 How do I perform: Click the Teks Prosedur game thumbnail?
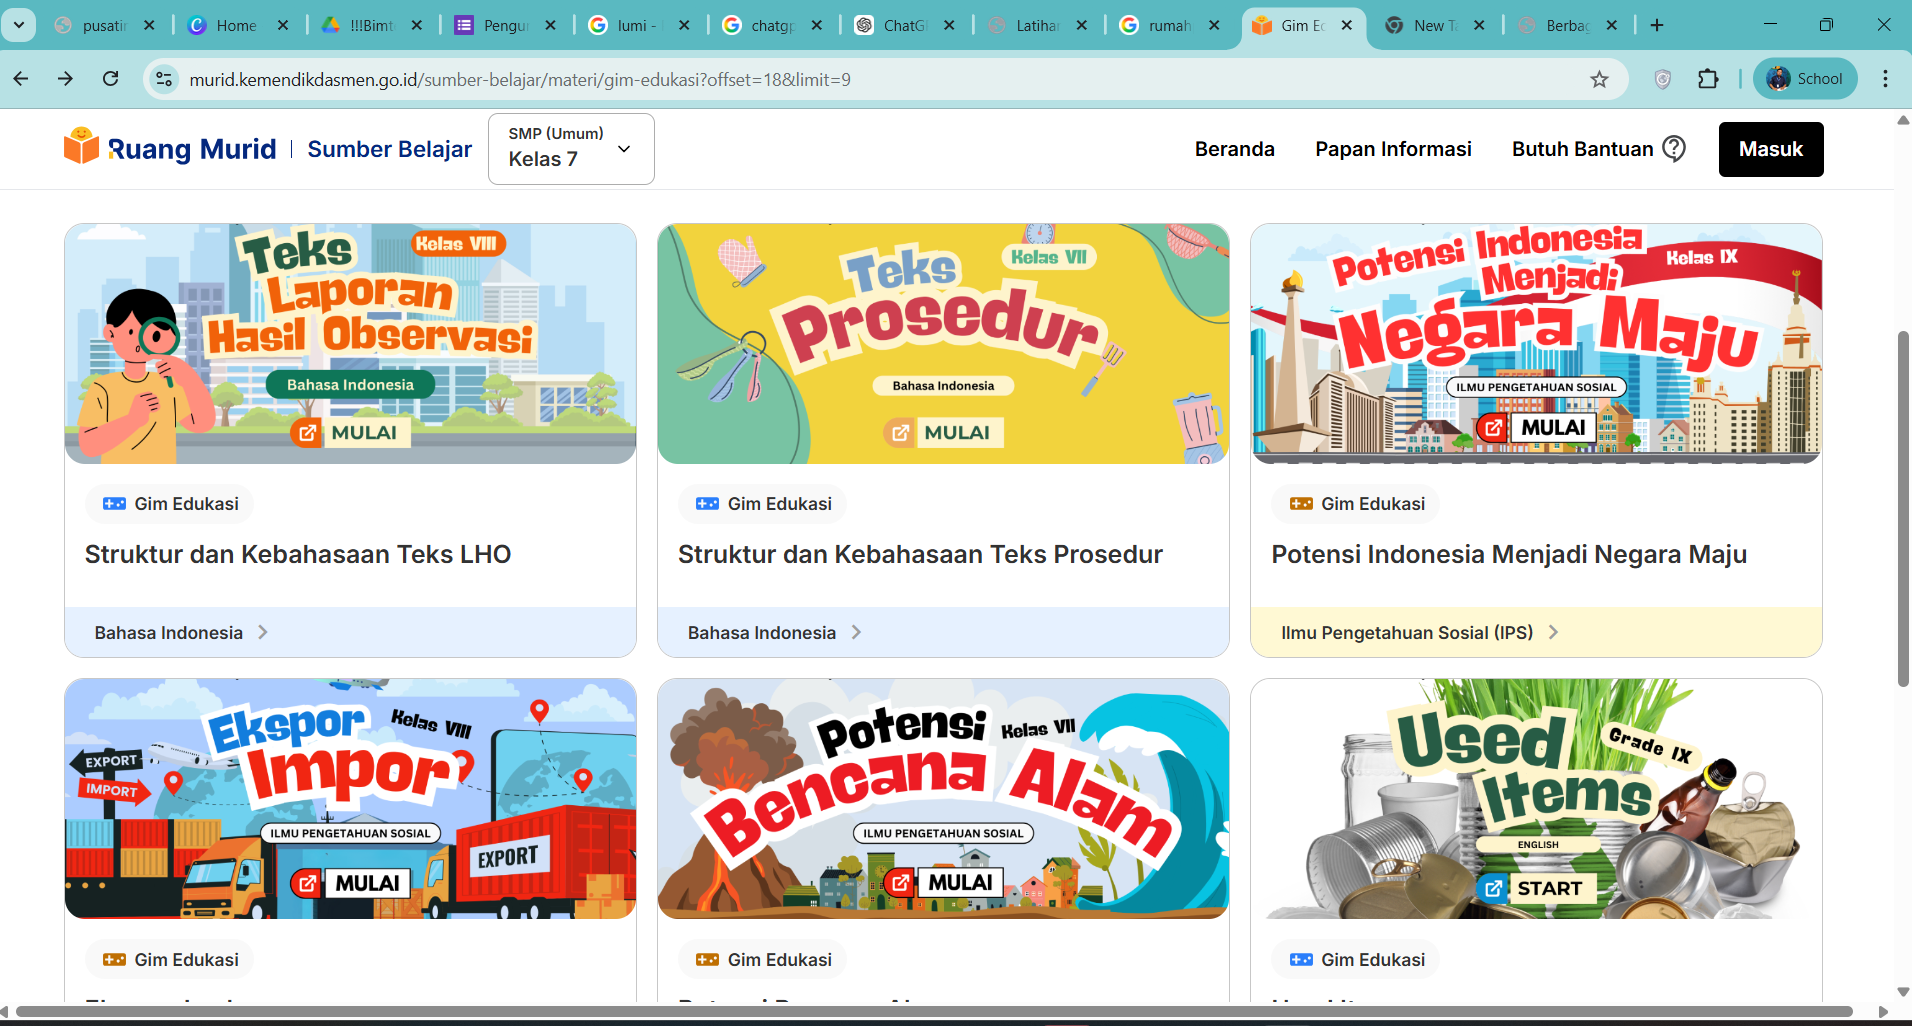pos(943,343)
